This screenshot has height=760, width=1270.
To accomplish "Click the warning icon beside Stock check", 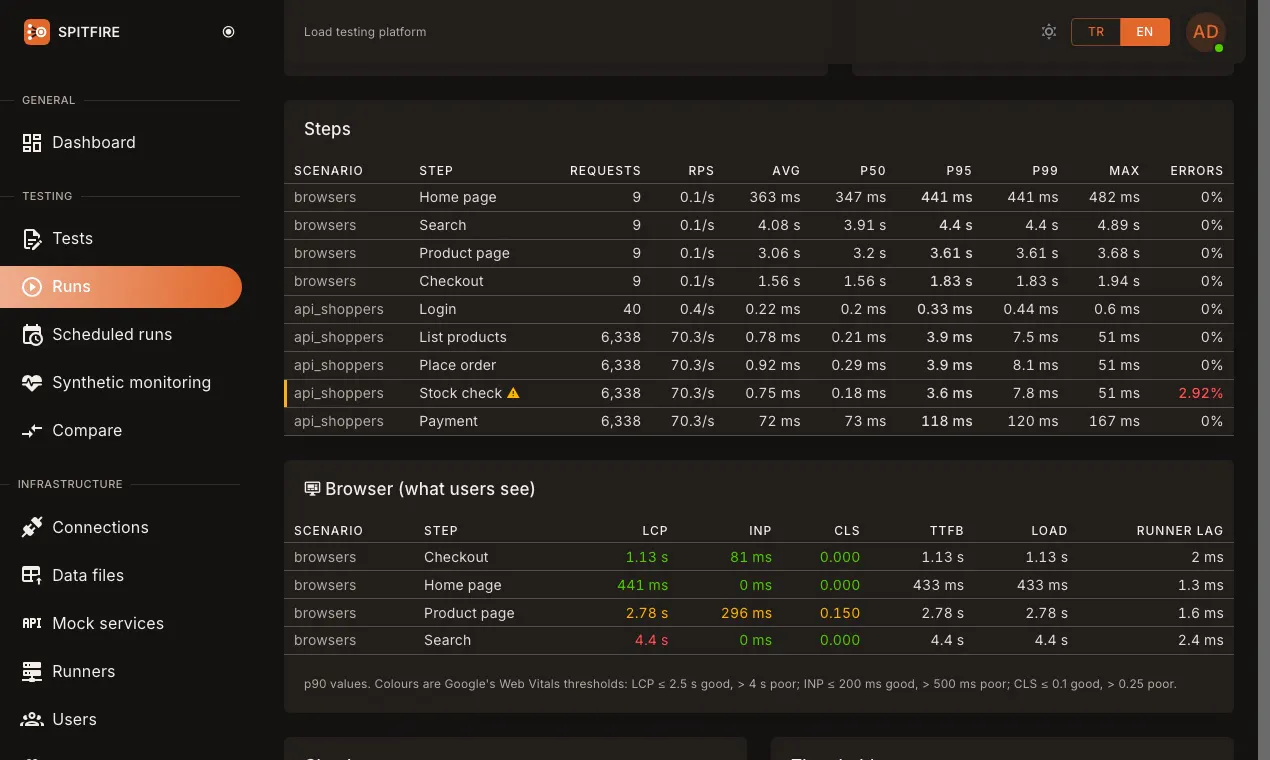I will coord(513,393).
